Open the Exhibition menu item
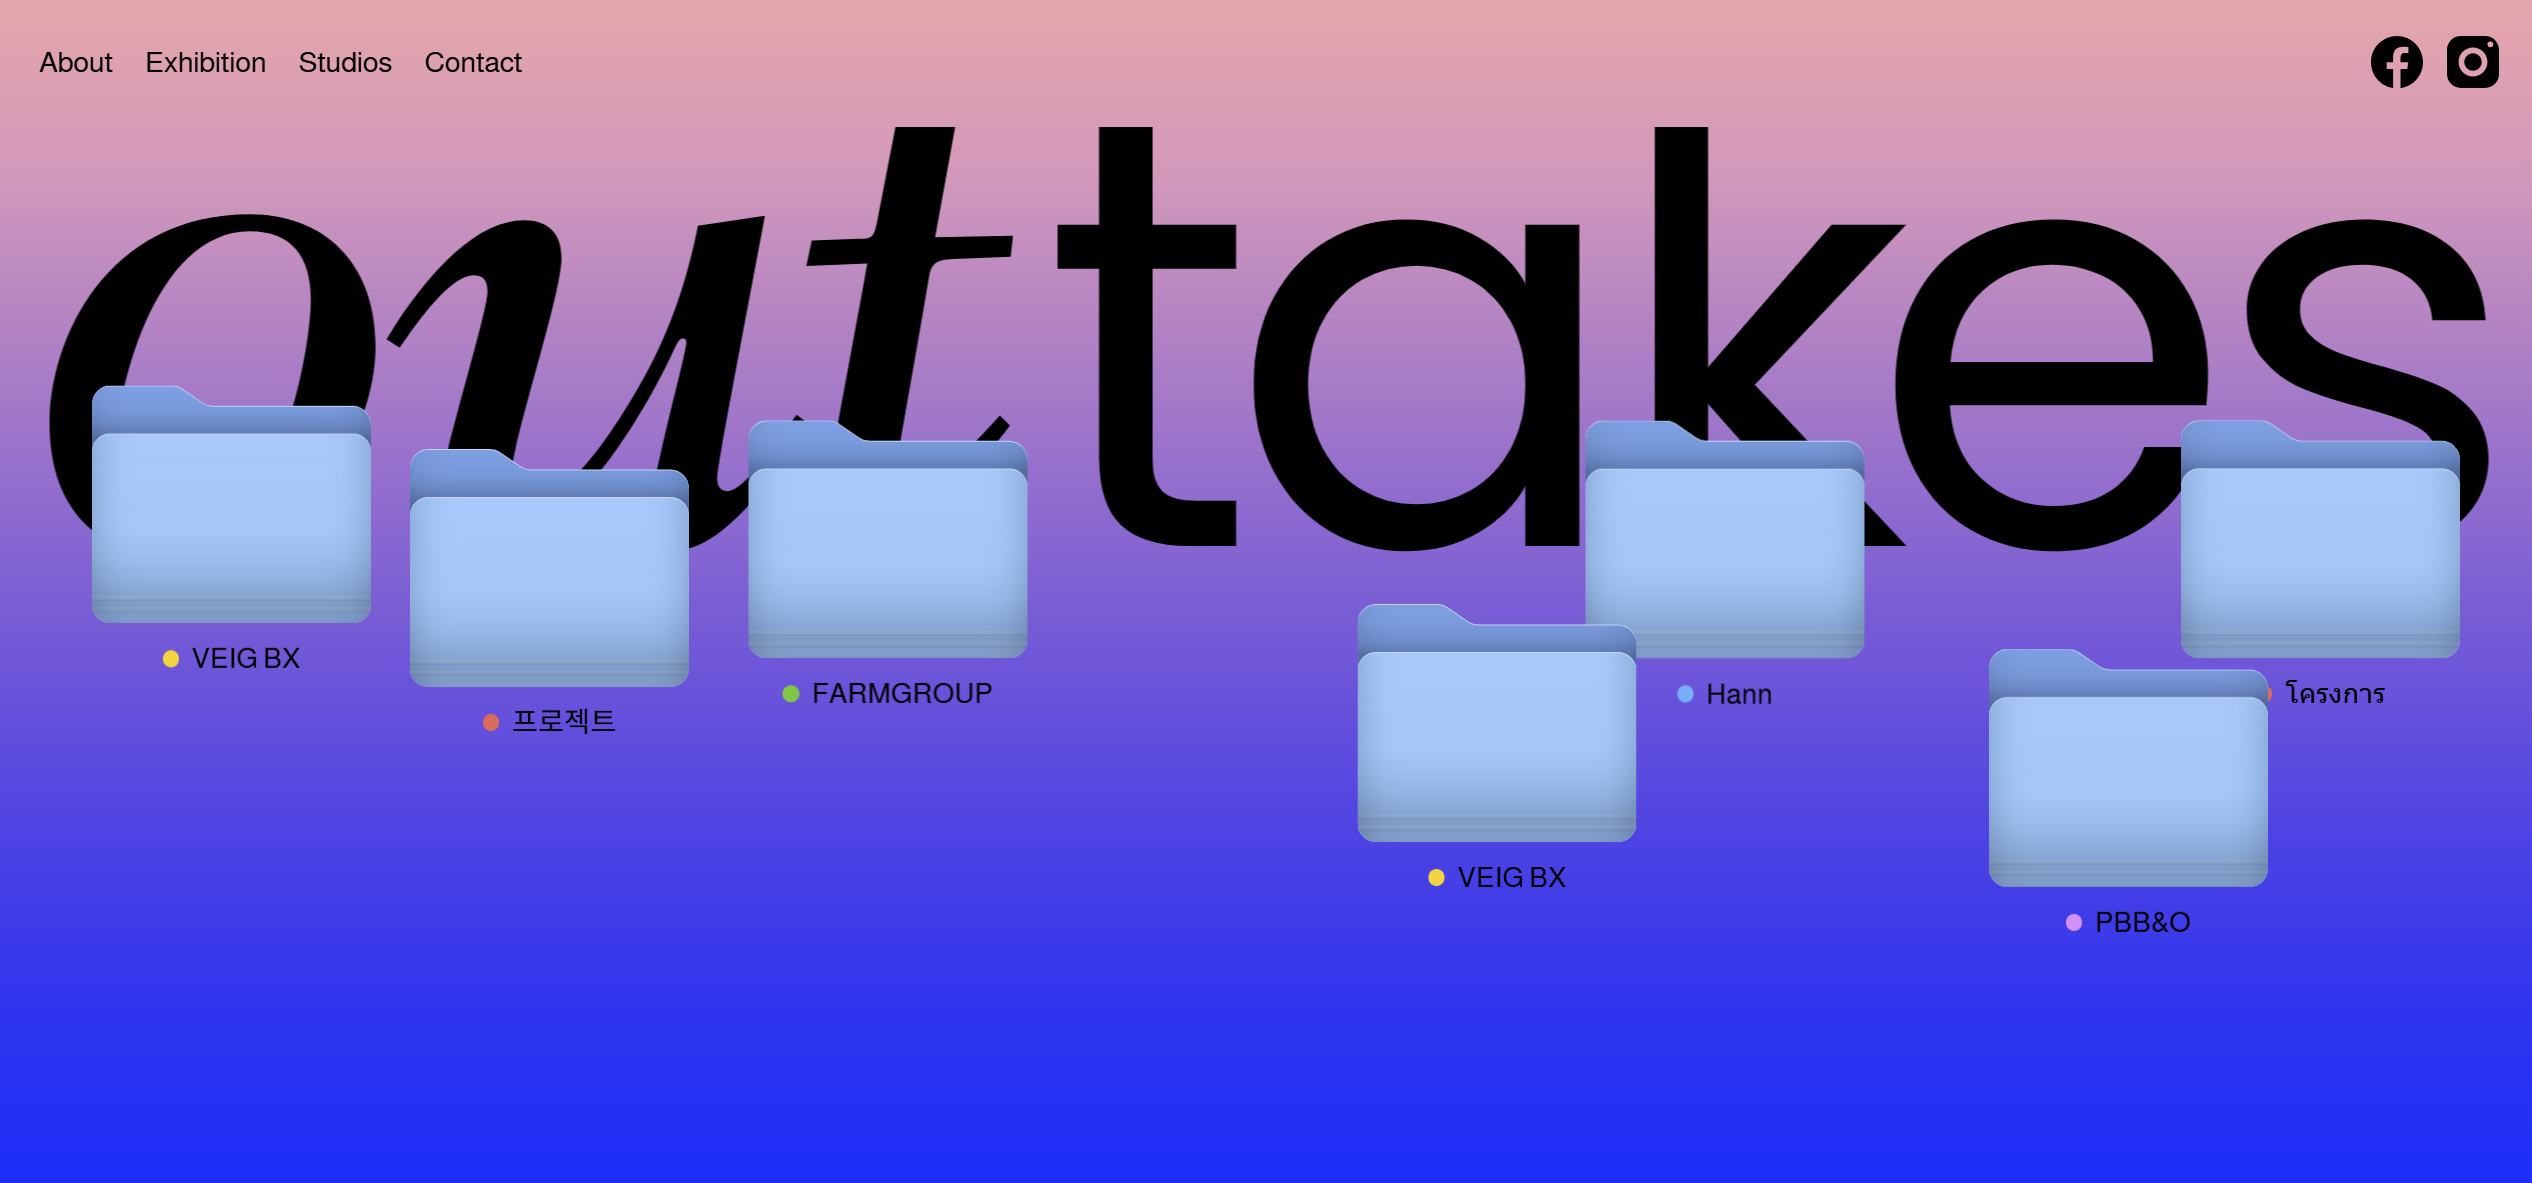 pos(205,63)
